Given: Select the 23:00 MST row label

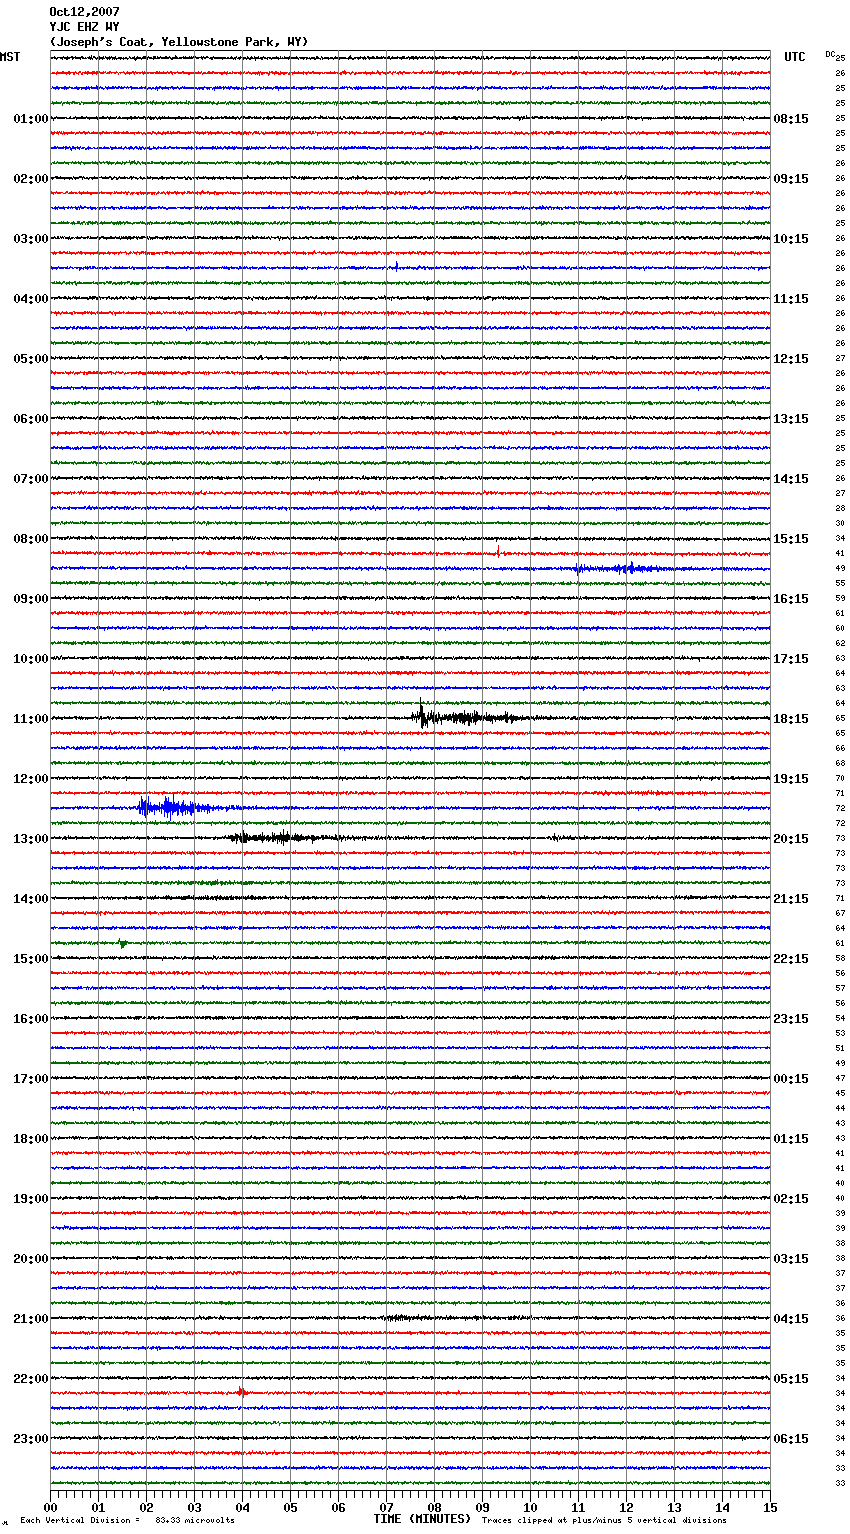Looking at the screenshot, I should pyautogui.click(x=31, y=1439).
